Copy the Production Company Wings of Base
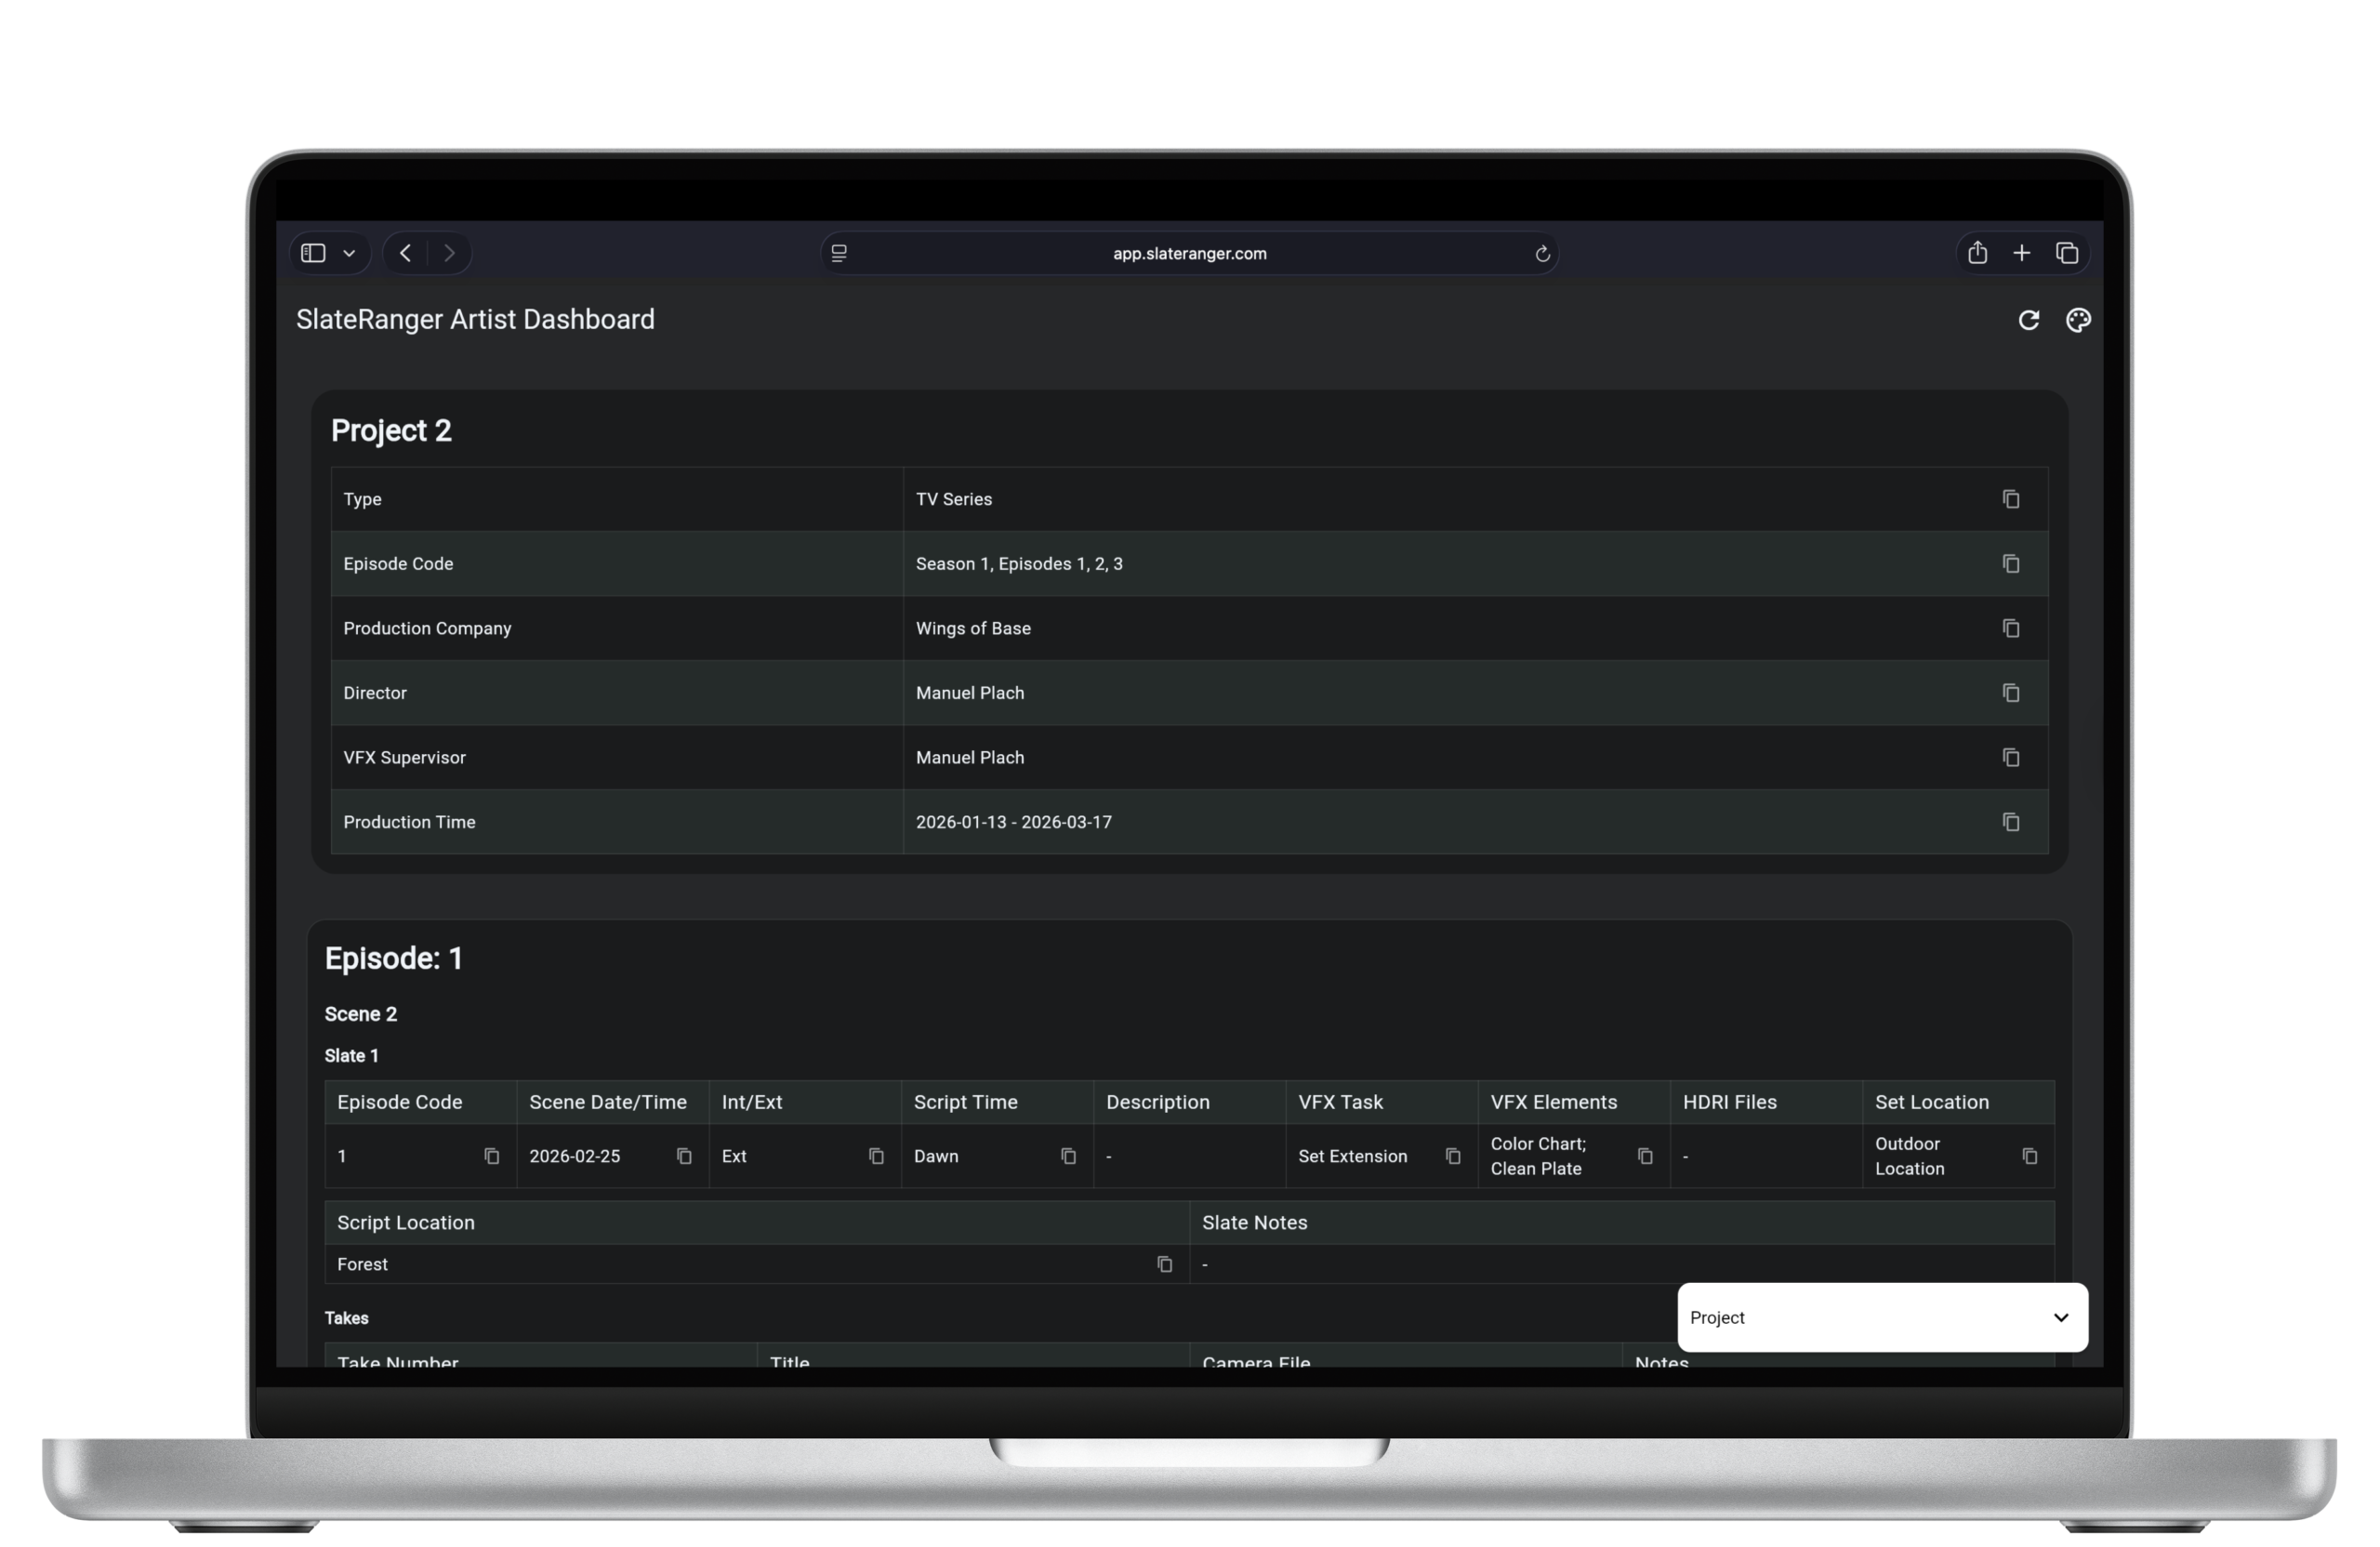This screenshot has width=2380, height=1547. coord(2010,628)
